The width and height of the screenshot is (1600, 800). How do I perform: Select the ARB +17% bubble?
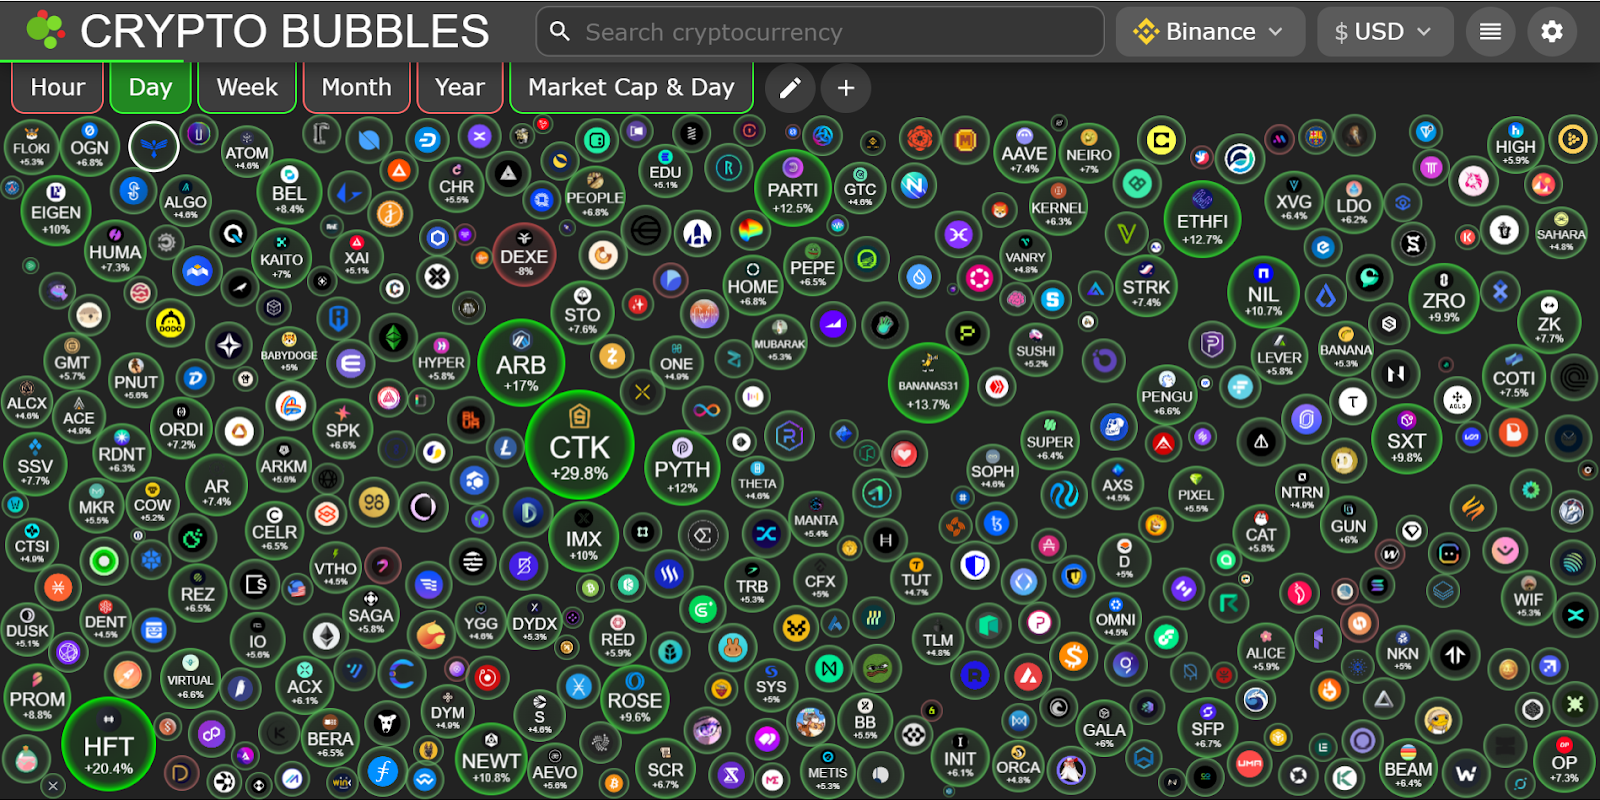[x=521, y=365]
